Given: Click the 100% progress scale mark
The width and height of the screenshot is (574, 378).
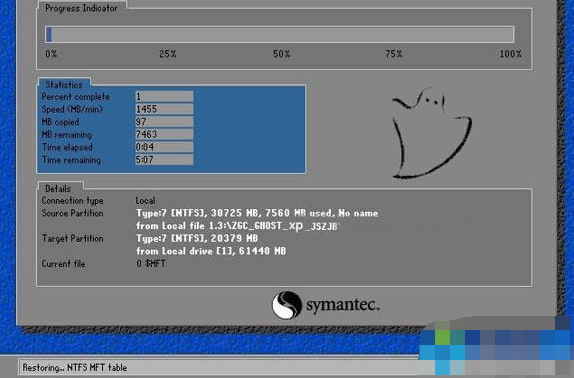Looking at the screenshot, I should (511, 54).
